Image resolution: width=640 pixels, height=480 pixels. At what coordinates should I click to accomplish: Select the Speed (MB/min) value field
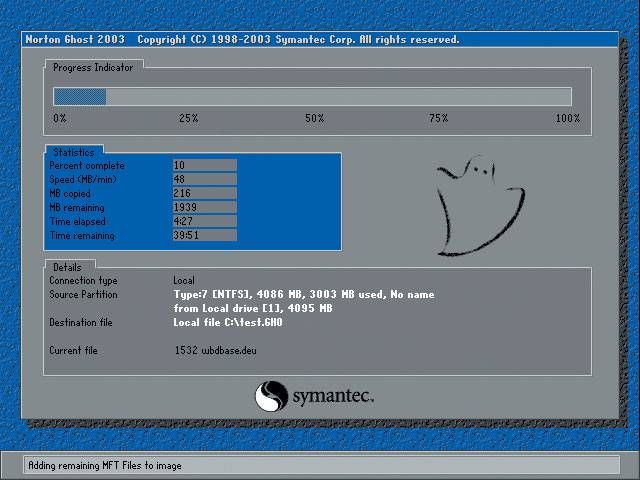pyautogui.click(x=204, y=179)
